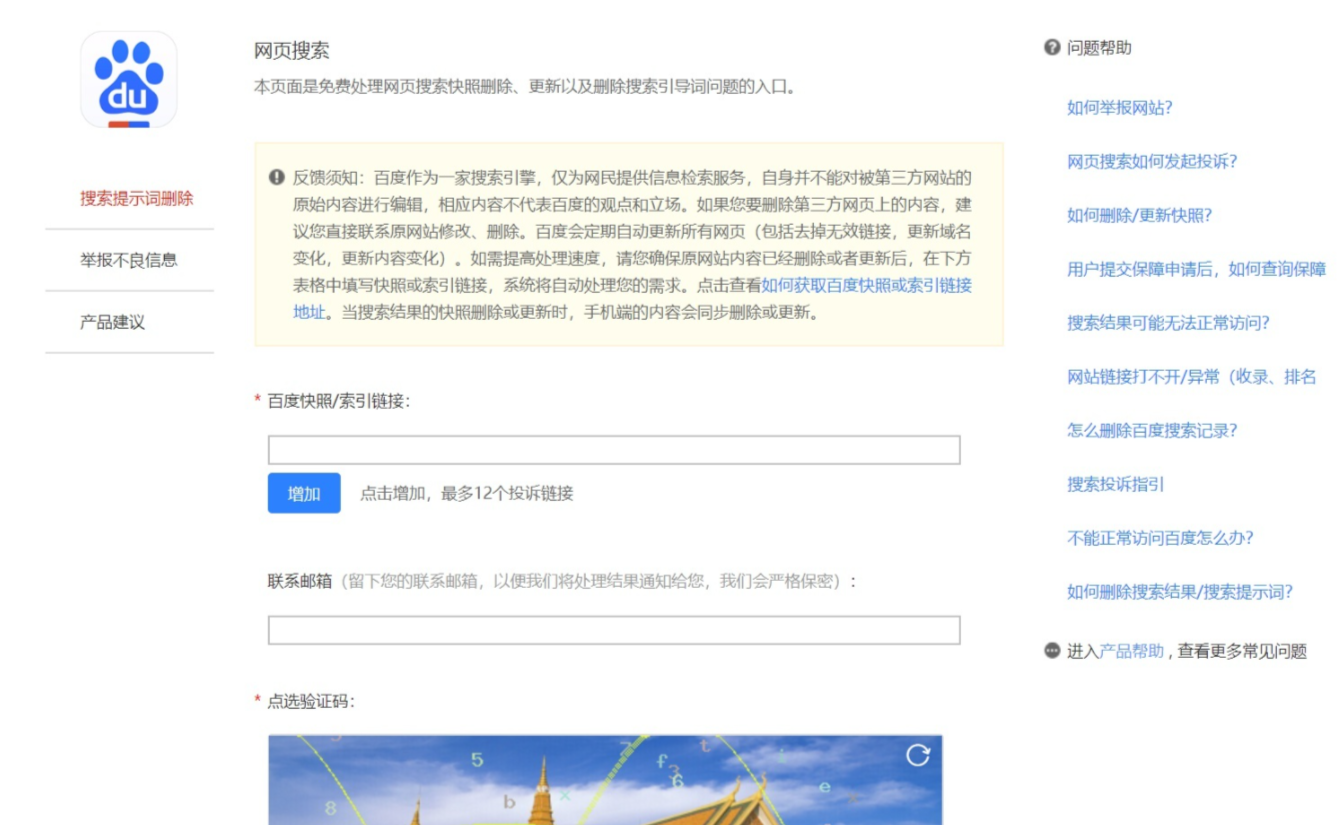Open help link 如何删除/更新快照?
Image resolution: width=1343 pixels, height=825 pixels.
[x=1140, y=215]
